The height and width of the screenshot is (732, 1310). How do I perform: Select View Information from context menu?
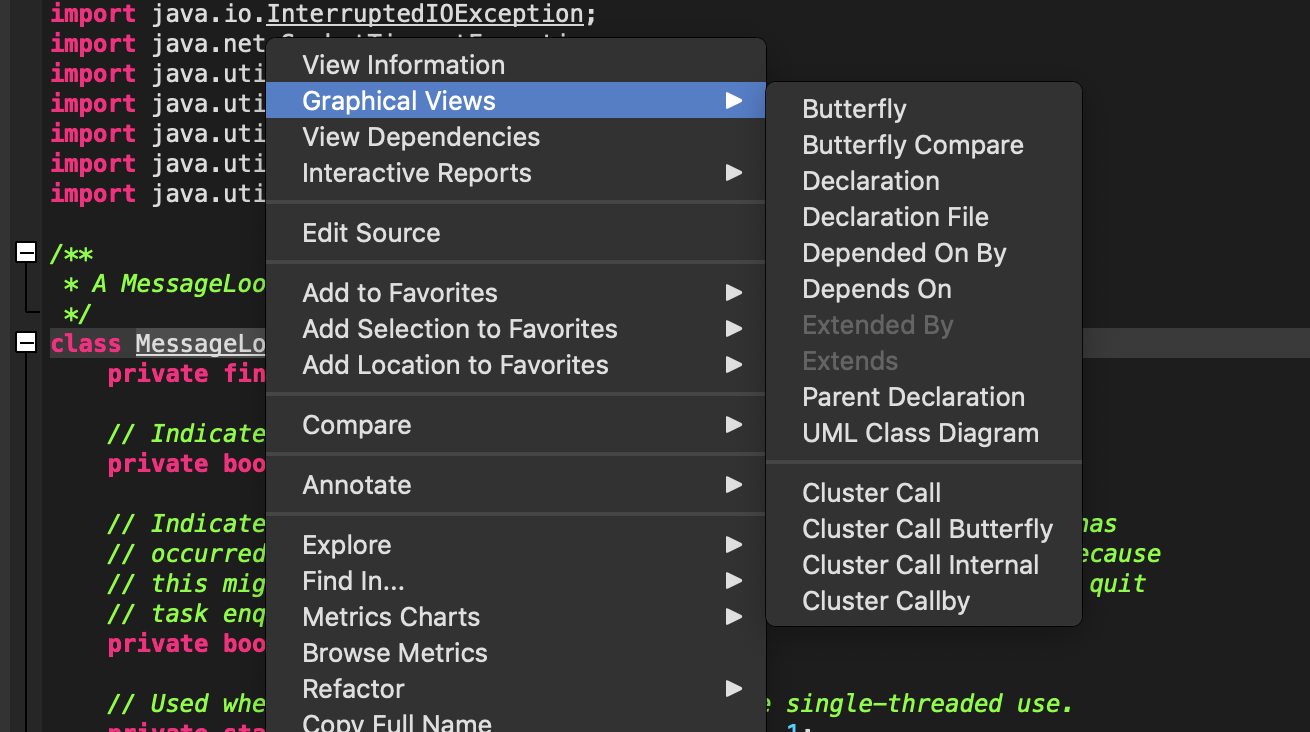(x=403, y=65)
